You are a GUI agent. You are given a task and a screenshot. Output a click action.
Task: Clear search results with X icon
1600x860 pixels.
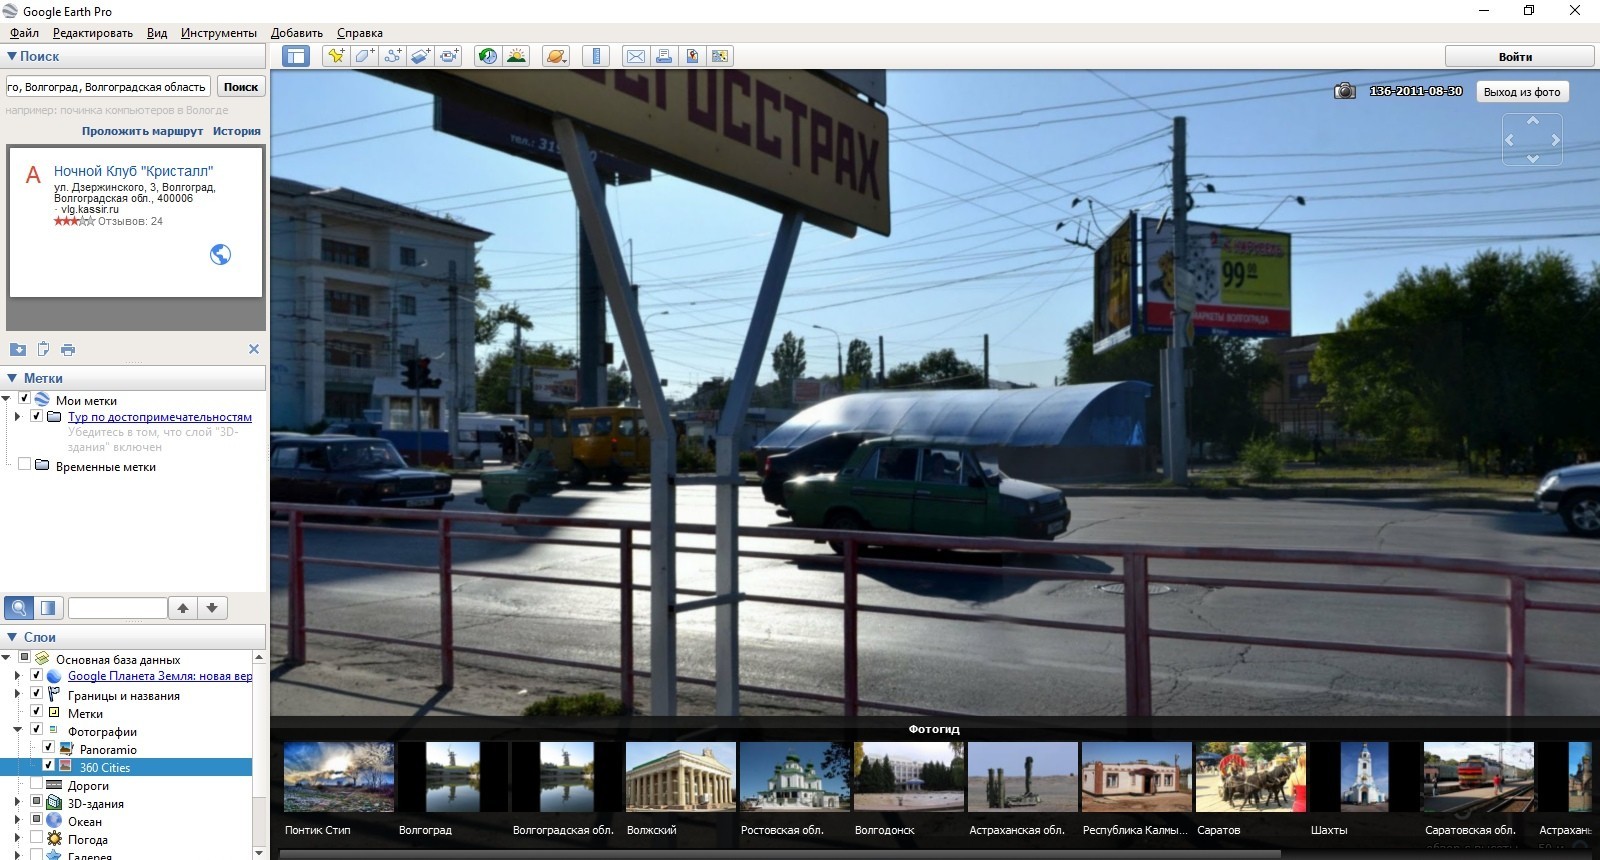coord(253,349)
